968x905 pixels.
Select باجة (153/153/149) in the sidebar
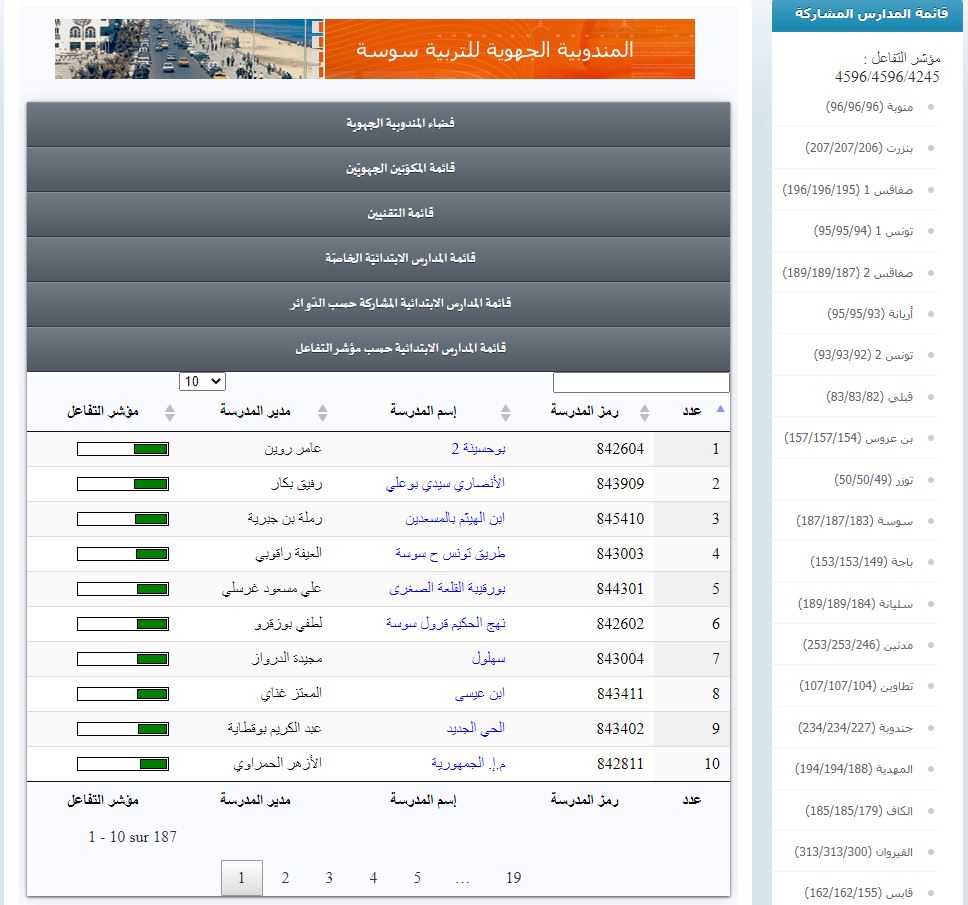pos(861,562)
